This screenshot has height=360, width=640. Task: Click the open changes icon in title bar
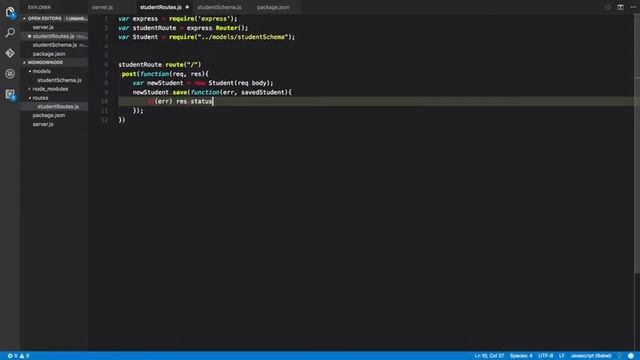[x=607, y=7]
